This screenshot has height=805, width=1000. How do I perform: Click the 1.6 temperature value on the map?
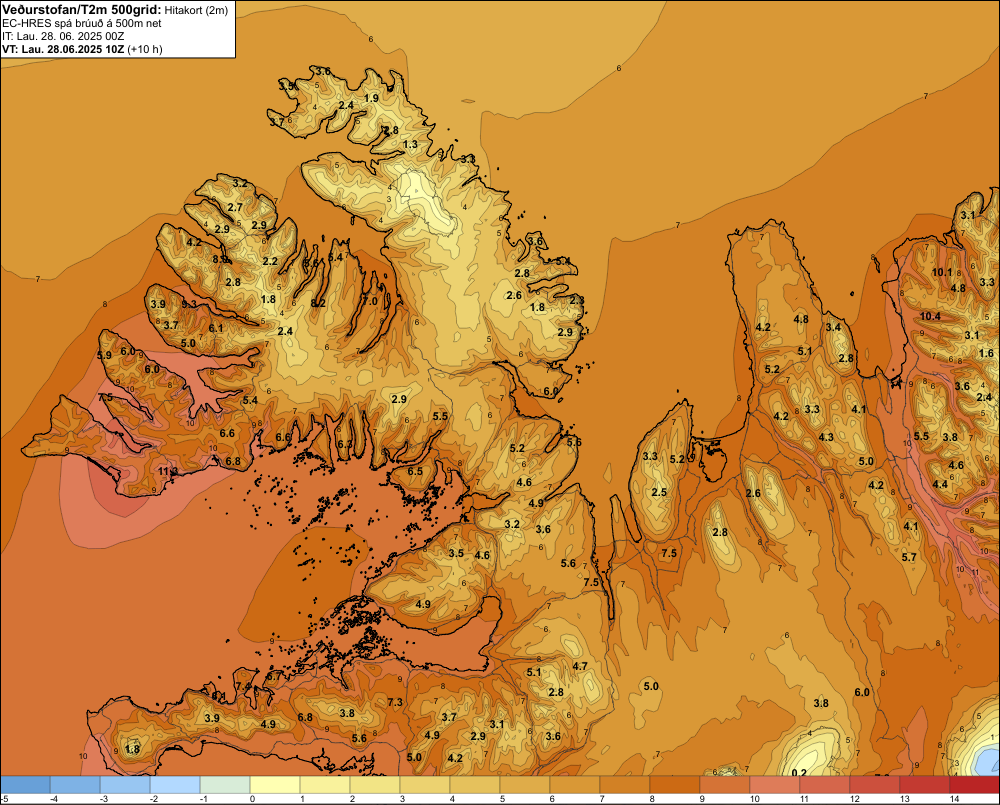click(986, 353)
